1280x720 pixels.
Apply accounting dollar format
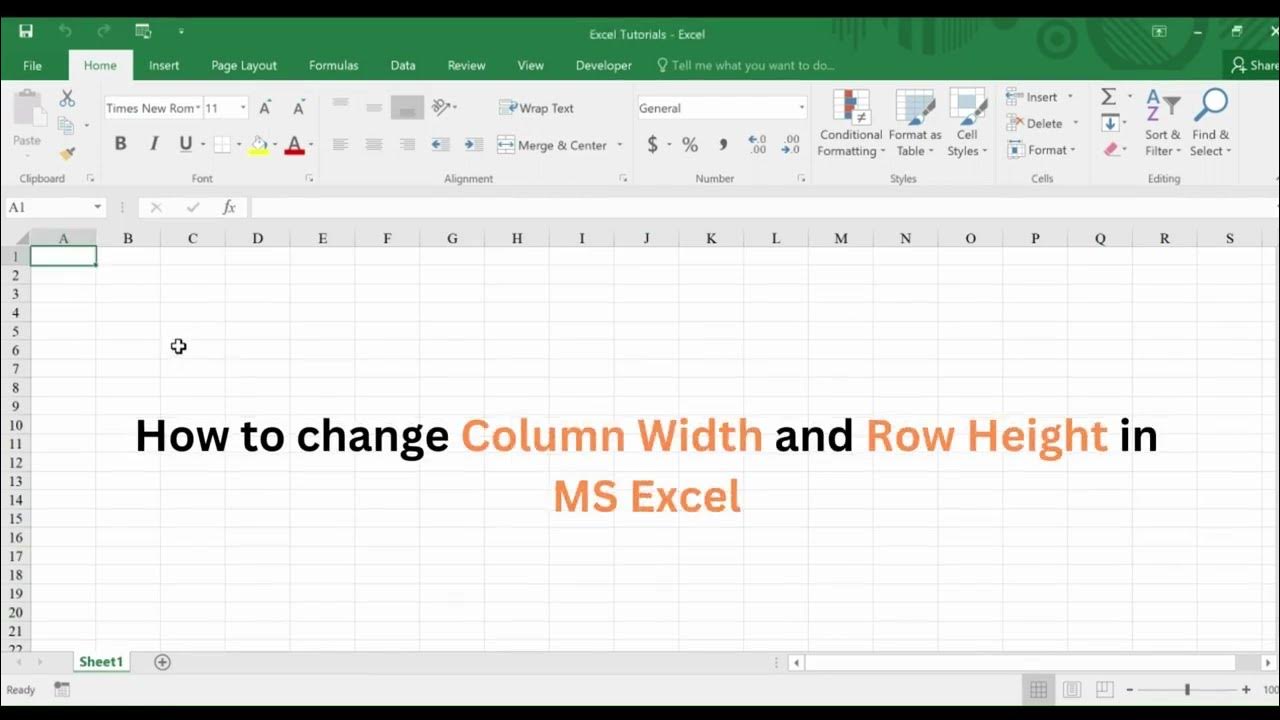click(x=652, y=145)
